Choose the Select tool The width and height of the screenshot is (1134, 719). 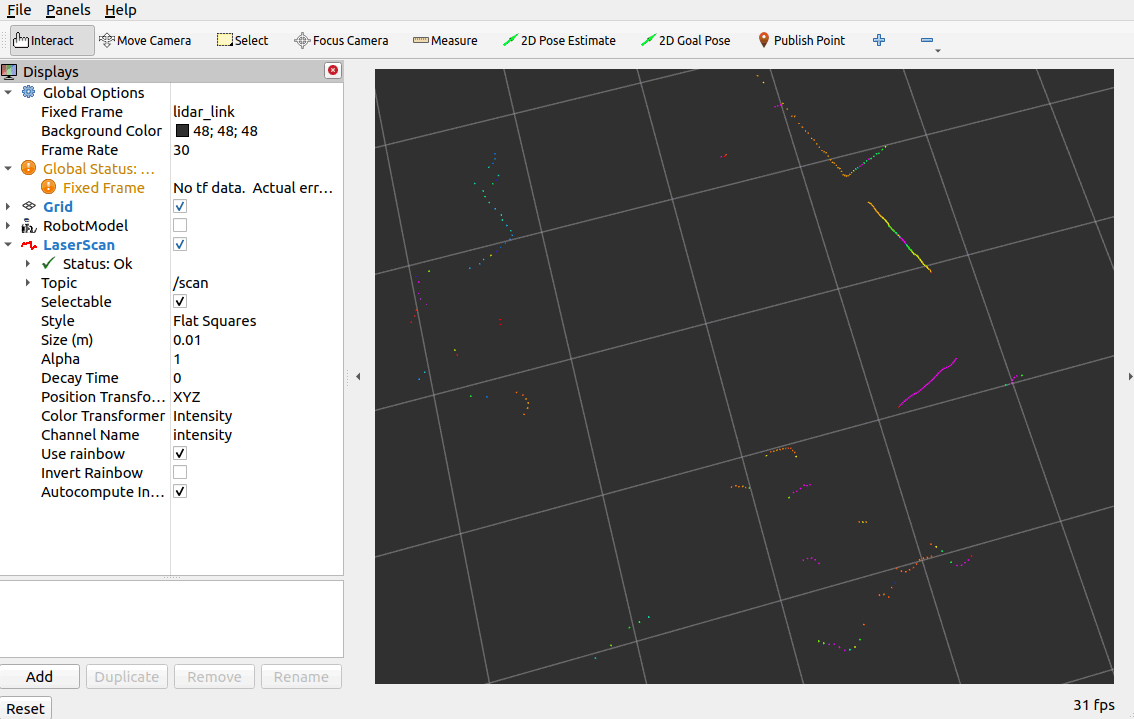click(242, 41)
